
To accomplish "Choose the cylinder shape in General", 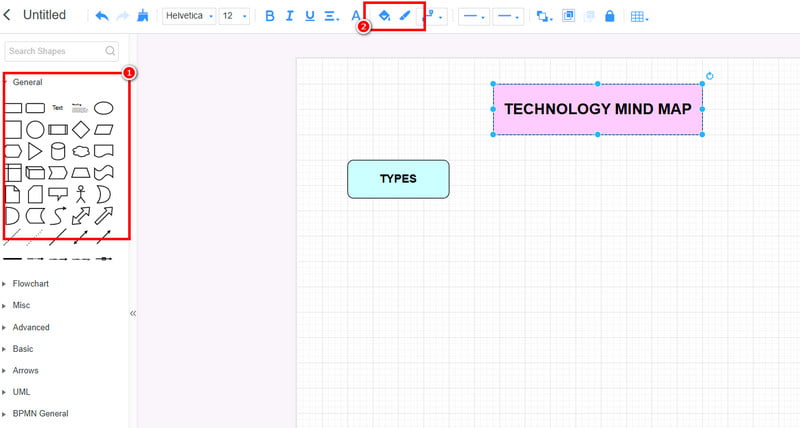I will click(58, 151).
